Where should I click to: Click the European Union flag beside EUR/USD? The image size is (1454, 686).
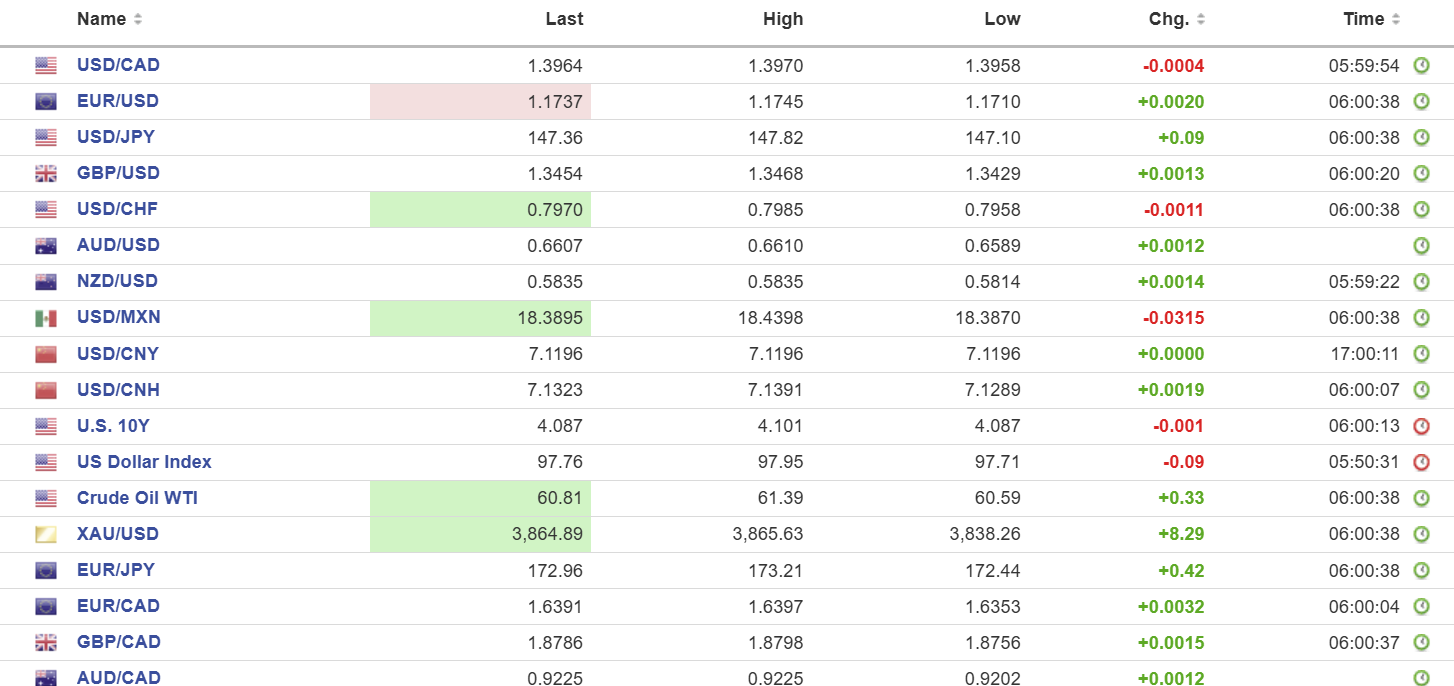coord(46,102)
